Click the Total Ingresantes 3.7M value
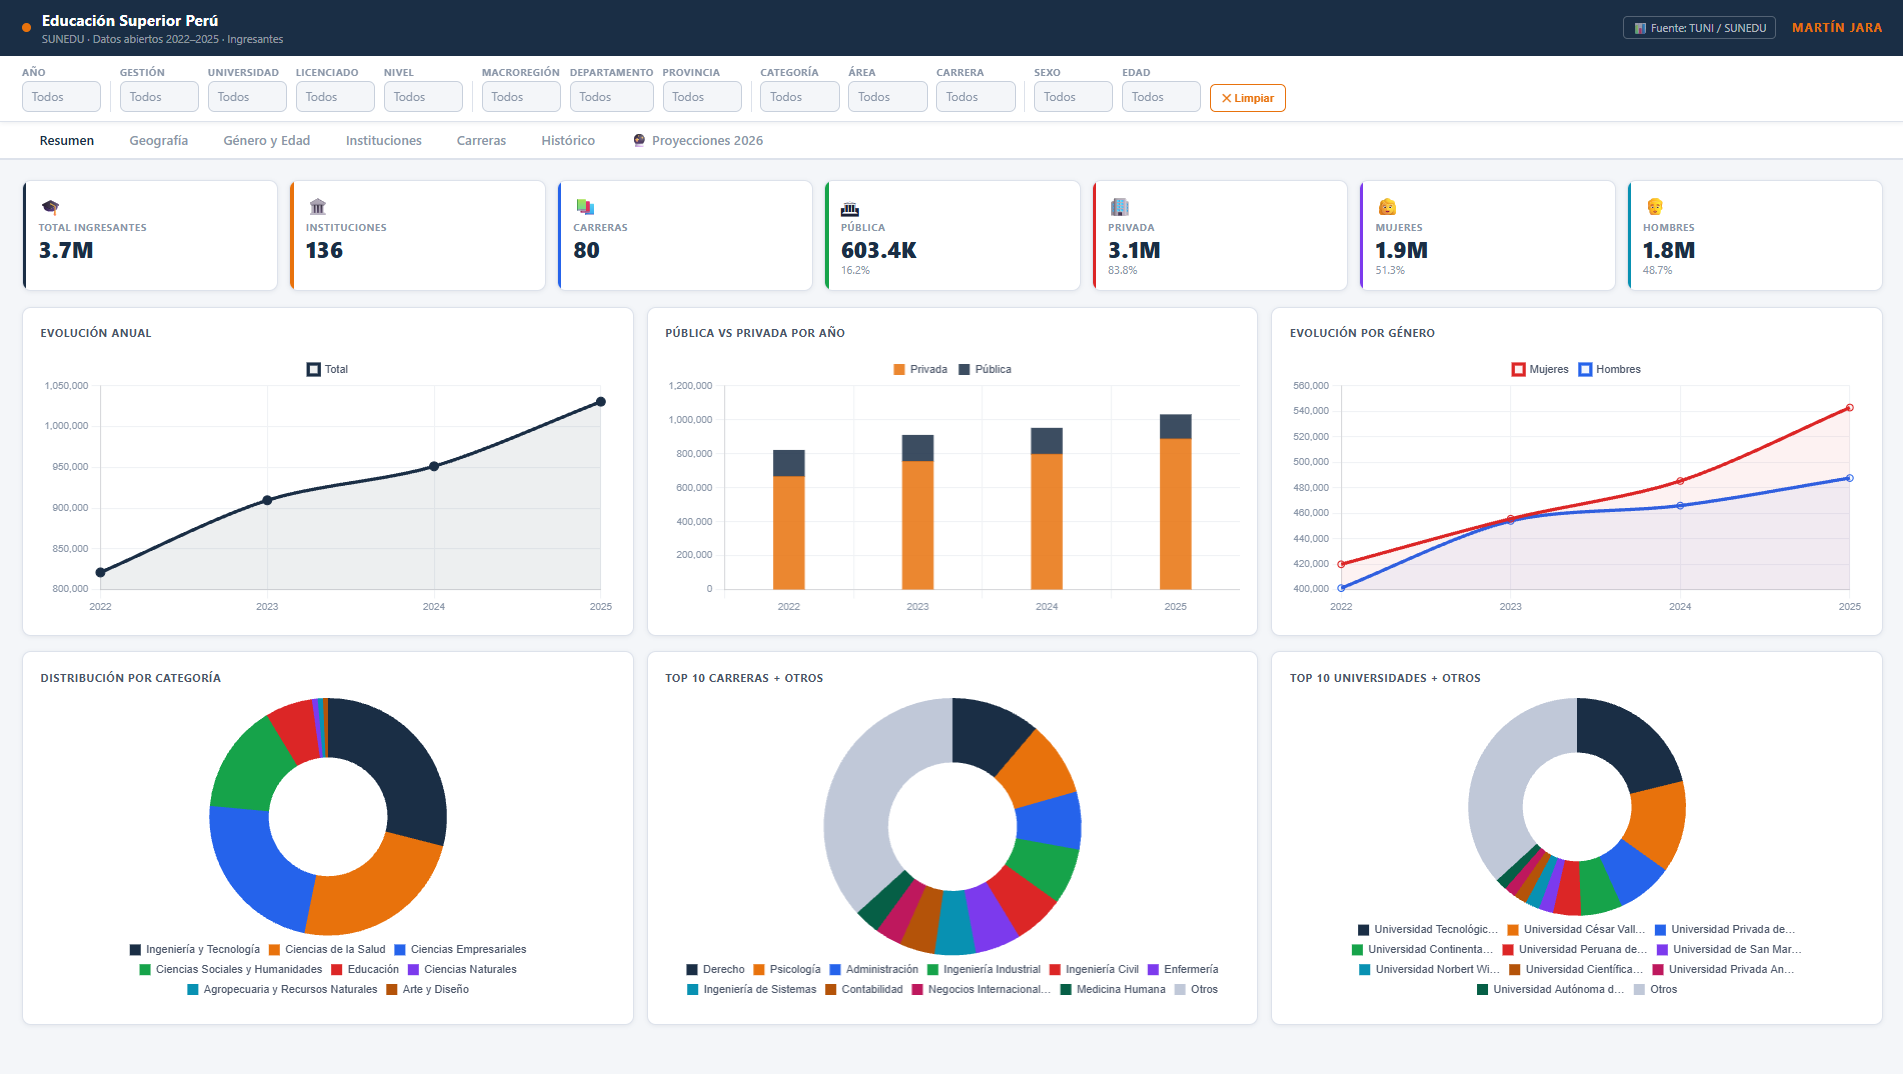The image size is (1903, 1074). coord(66,250)
